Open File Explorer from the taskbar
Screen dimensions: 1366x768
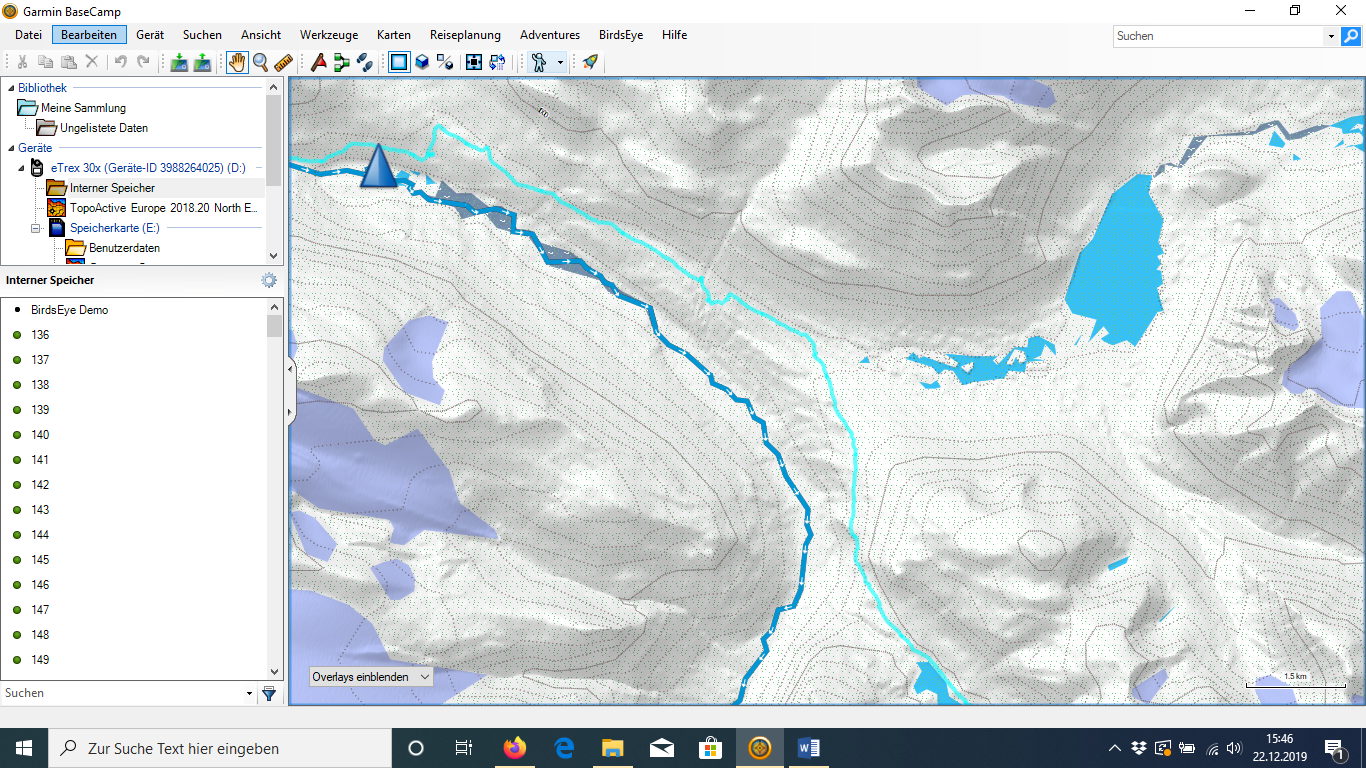click(613, 748)
